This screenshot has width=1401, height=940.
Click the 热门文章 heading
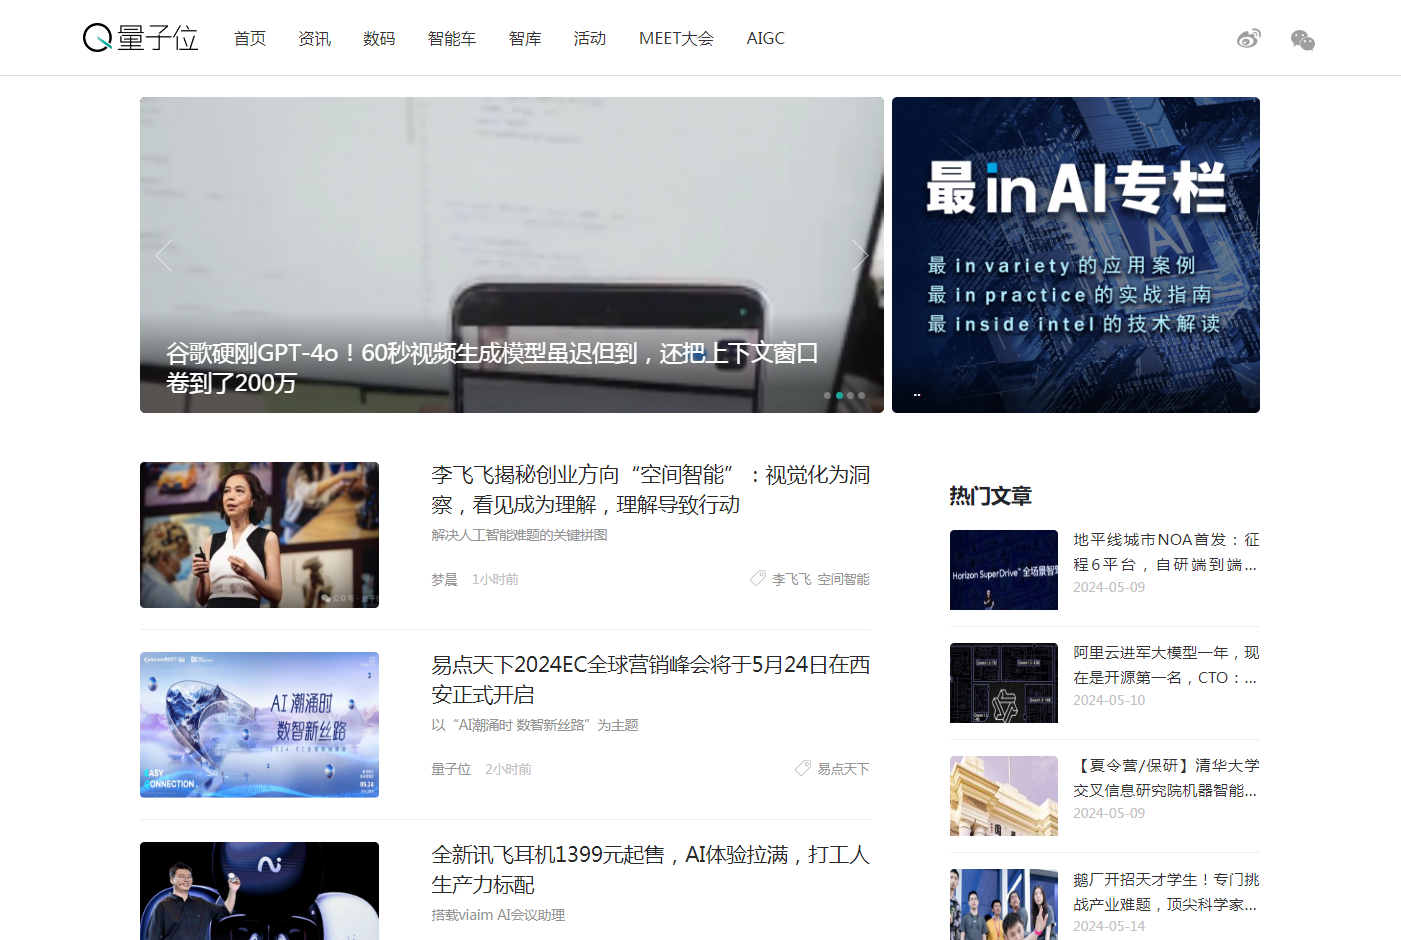990,496
